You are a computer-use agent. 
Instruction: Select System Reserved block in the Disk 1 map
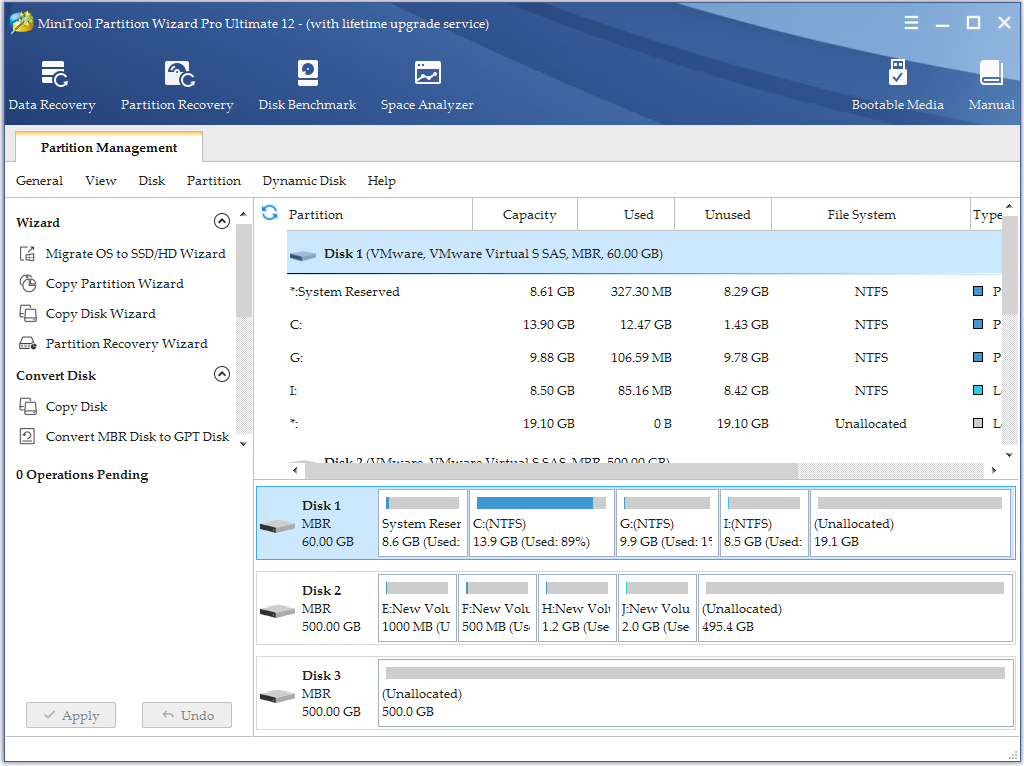(423, 523)
